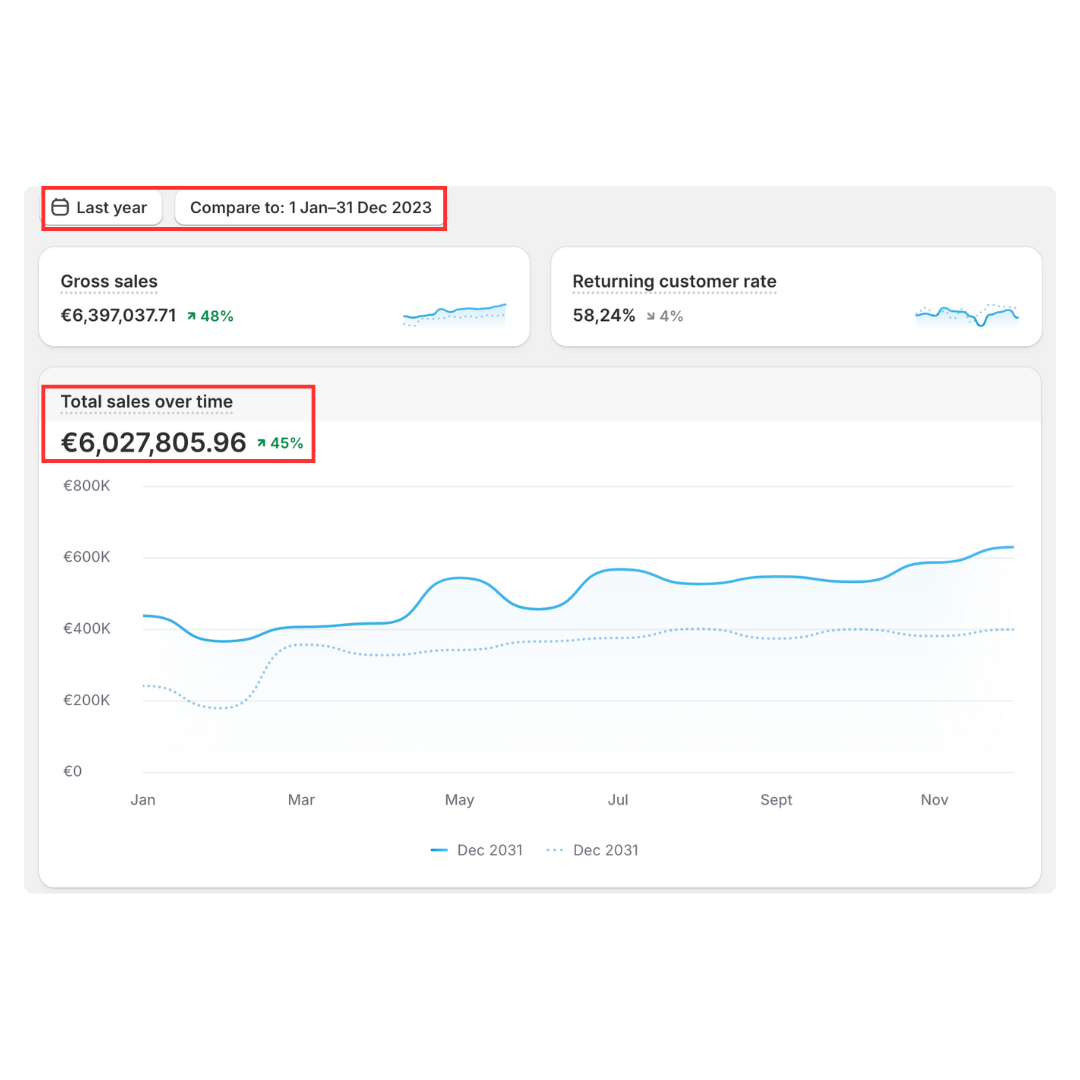
Task: Click the Jul label on the x-axis
Action: point(617,800)
